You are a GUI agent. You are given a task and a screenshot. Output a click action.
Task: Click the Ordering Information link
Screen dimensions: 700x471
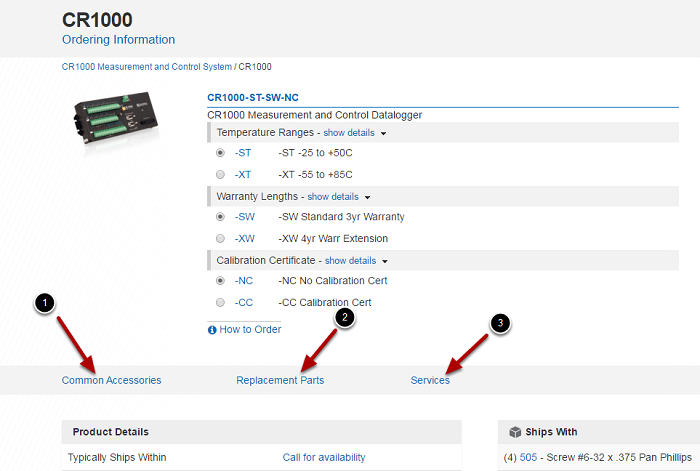(118, 39)
